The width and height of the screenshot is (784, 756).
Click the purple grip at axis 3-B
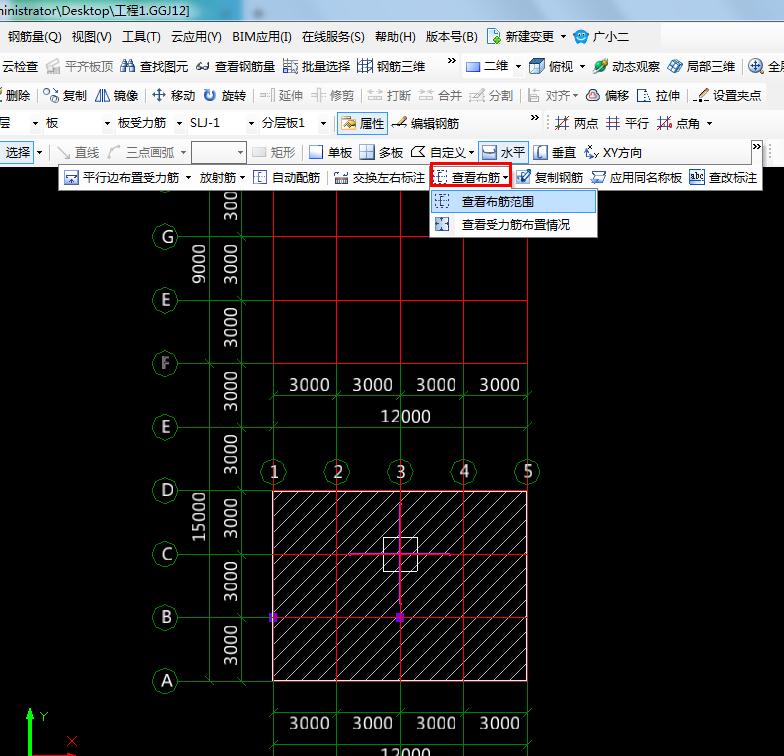point(400,618)
